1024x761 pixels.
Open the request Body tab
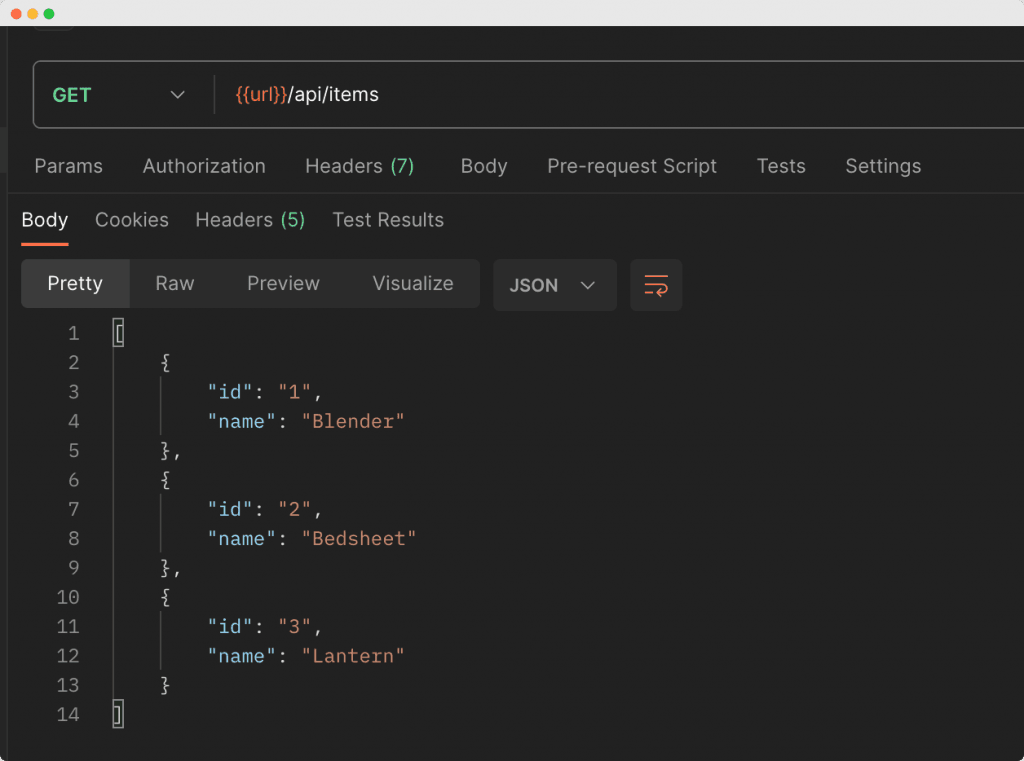pyautogui.click(x=484, y=166)
